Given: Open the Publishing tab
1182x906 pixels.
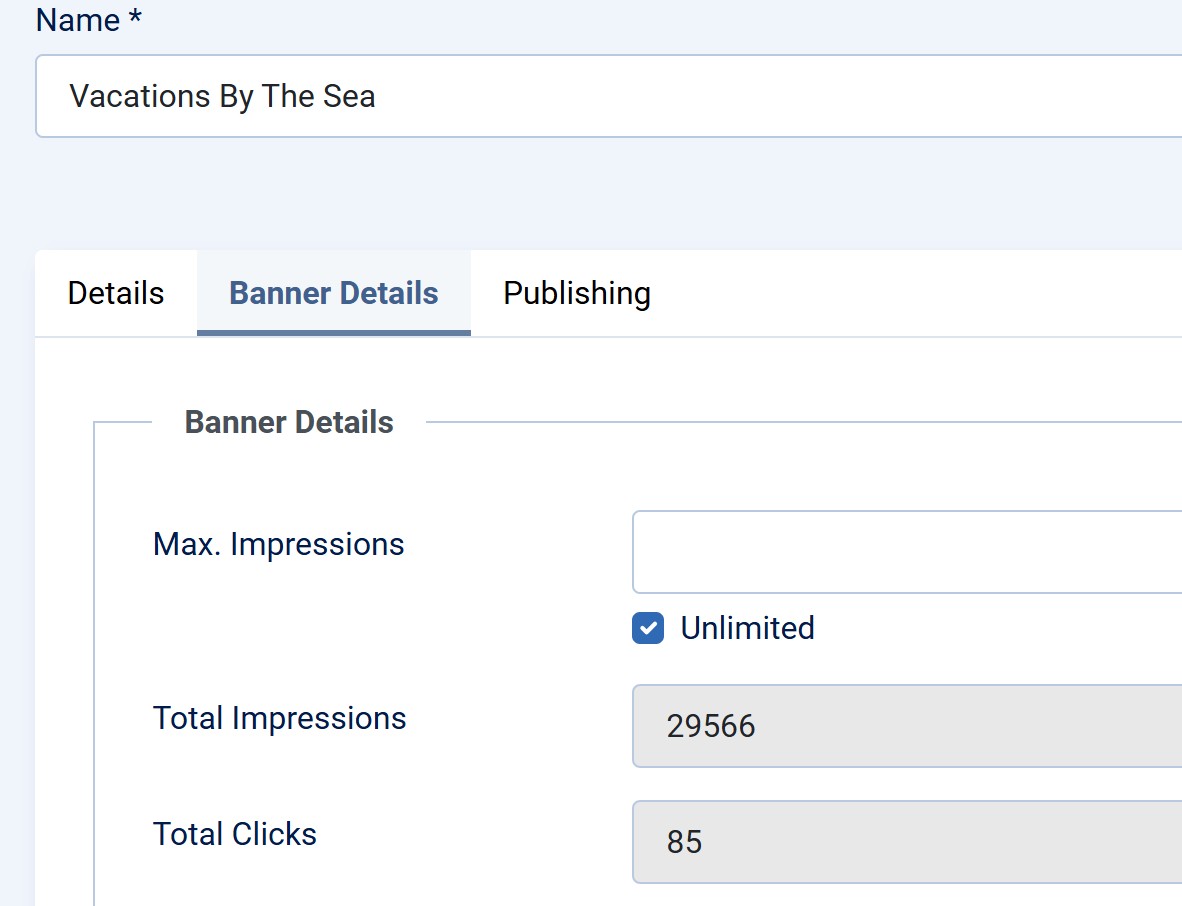Looking at the screenshot, I should tap(577, 293).
